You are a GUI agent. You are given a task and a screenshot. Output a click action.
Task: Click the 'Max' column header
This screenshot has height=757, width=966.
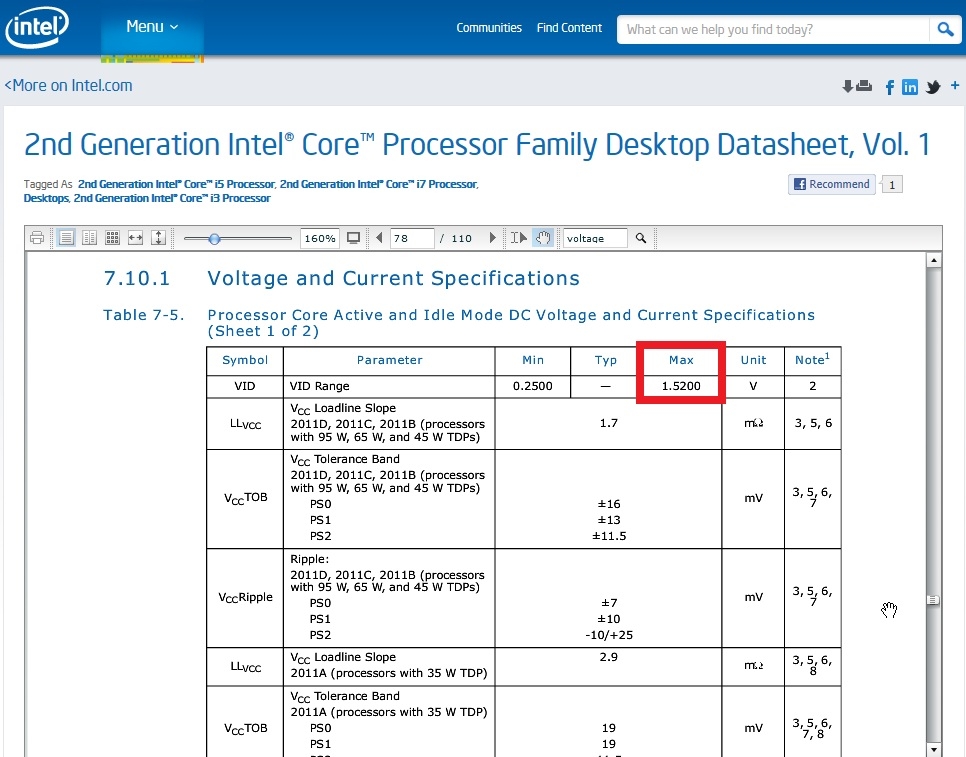click(x=681, y=360)
